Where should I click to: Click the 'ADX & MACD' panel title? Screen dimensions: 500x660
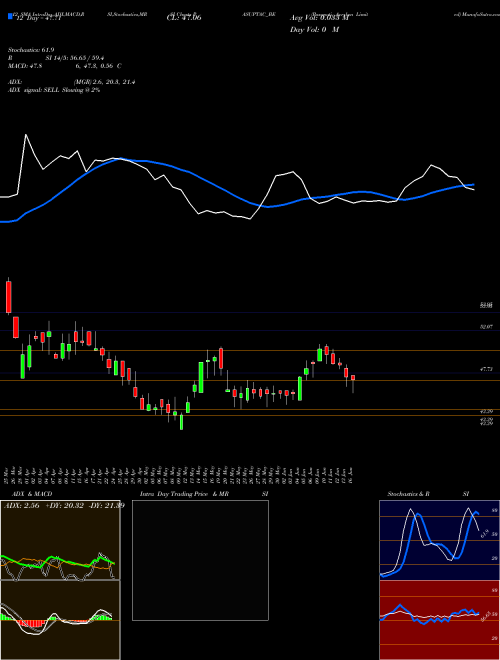pyautogui.click(x=32, y=494)
